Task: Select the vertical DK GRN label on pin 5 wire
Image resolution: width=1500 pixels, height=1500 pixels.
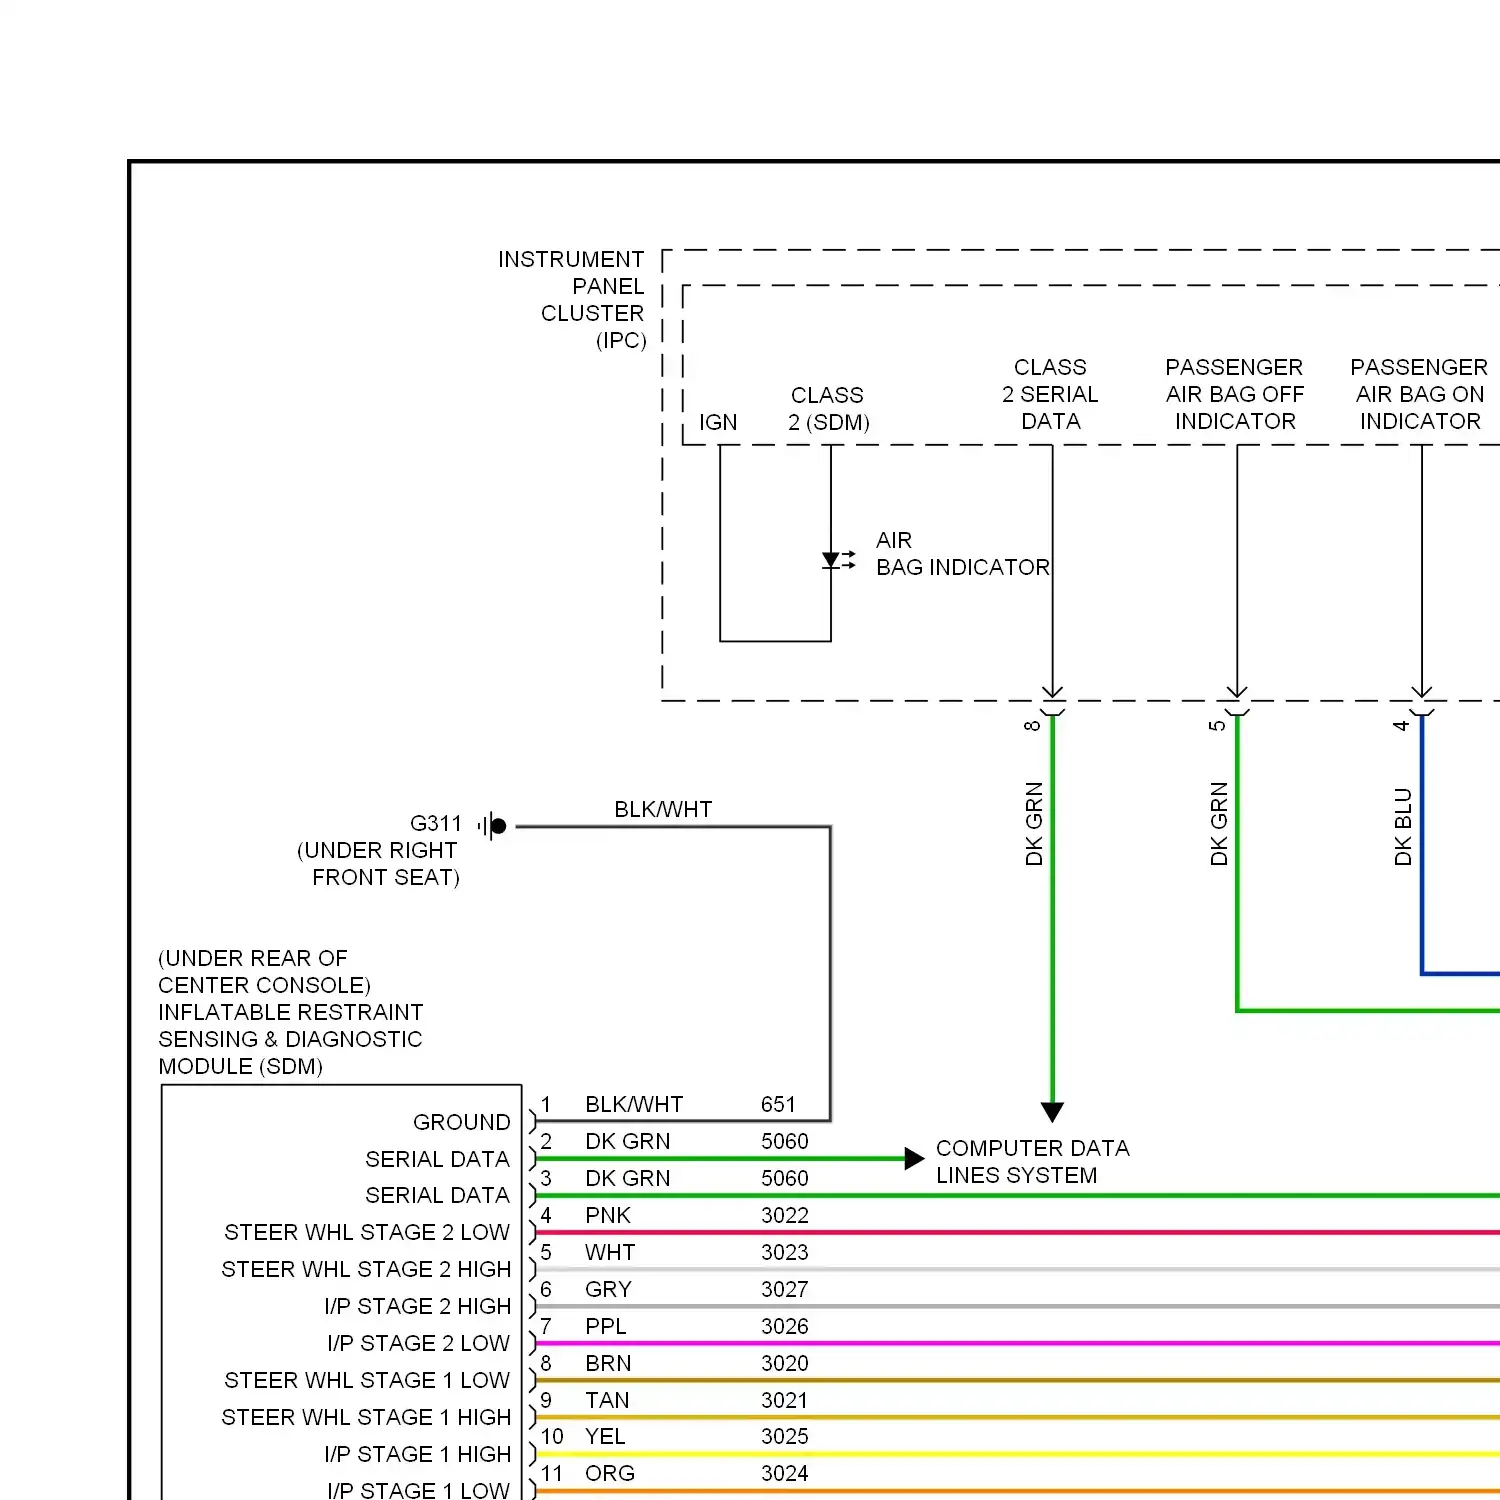Action: (x=1218, y=824)
